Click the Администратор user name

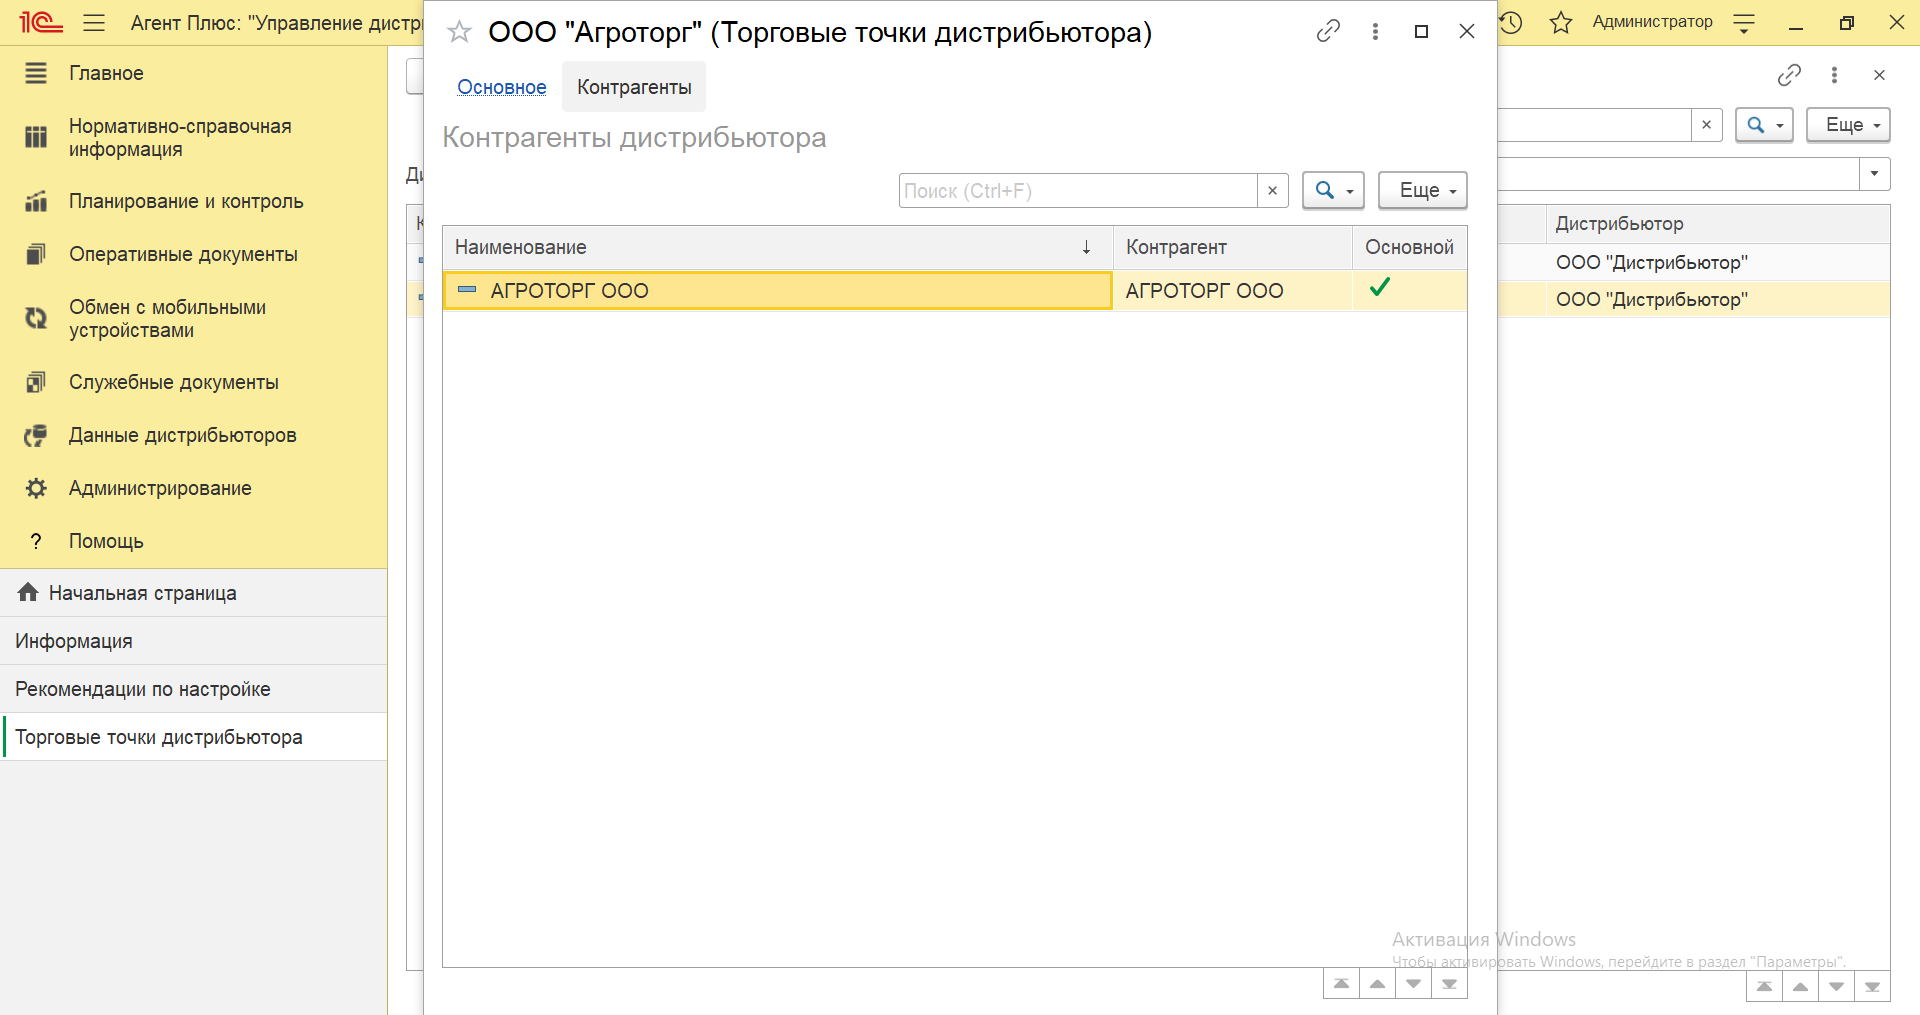tap(1652, 22)
